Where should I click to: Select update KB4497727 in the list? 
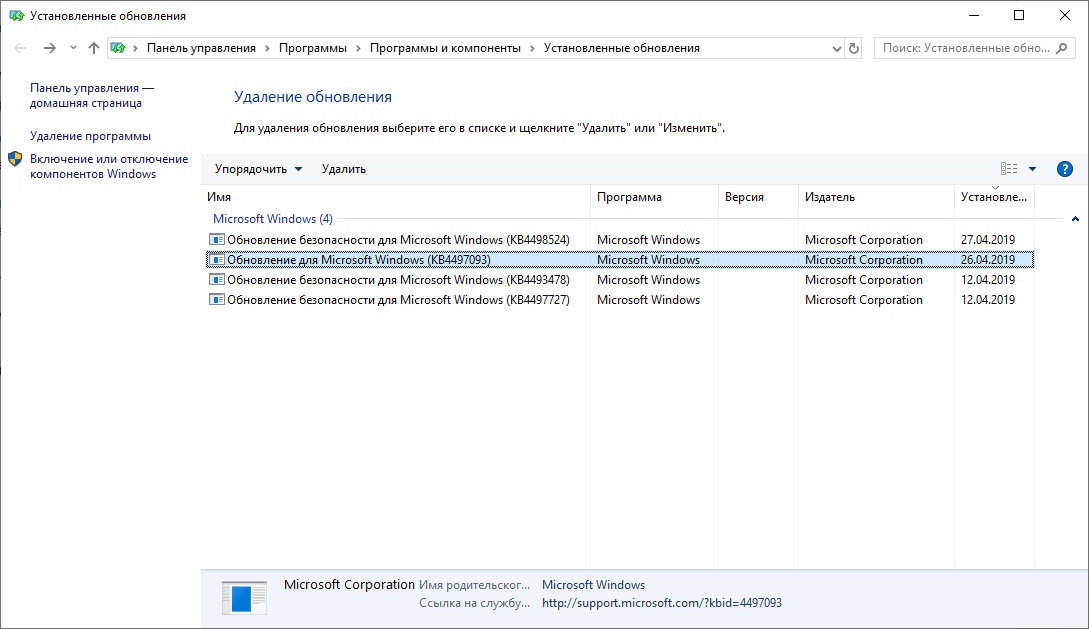pos(620,300)
